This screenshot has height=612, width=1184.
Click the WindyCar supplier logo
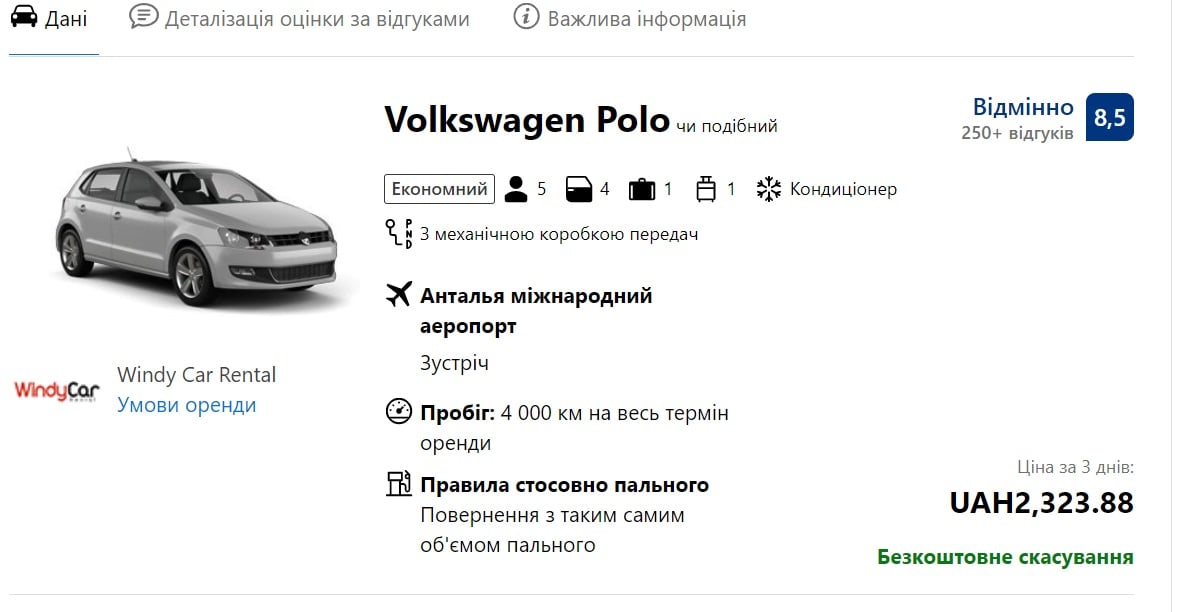57,391
